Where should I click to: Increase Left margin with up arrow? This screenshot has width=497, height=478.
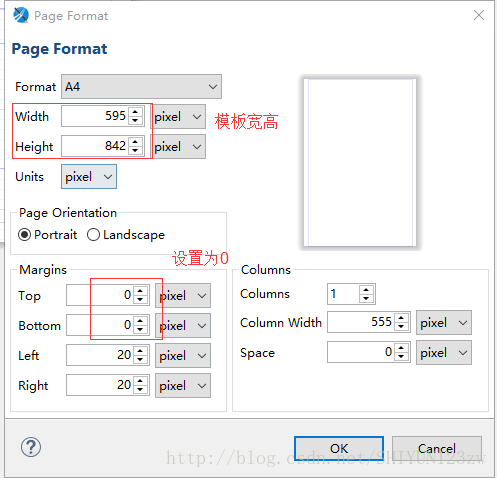point(140,351)
